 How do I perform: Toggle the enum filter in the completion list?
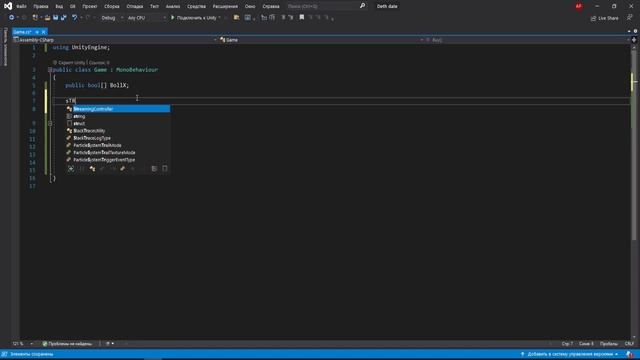click(122, 169)
